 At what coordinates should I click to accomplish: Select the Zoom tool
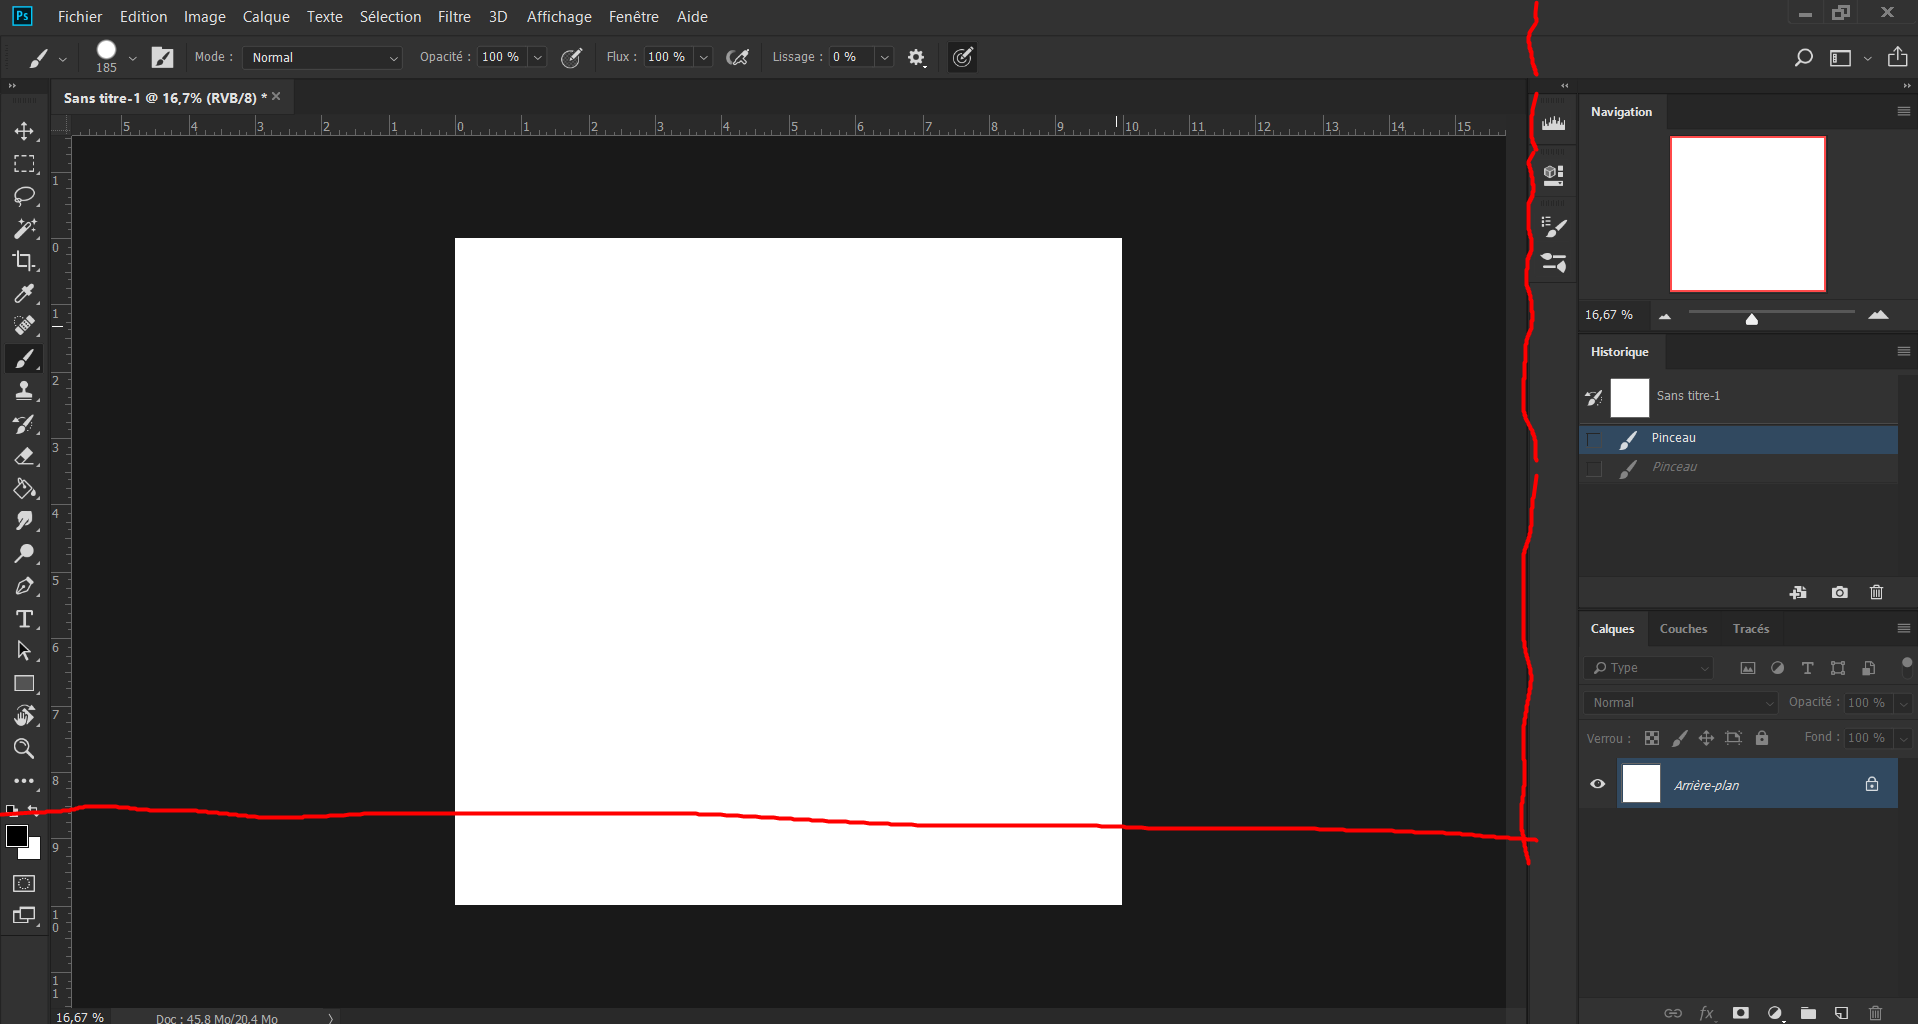[x=25, y=748]
